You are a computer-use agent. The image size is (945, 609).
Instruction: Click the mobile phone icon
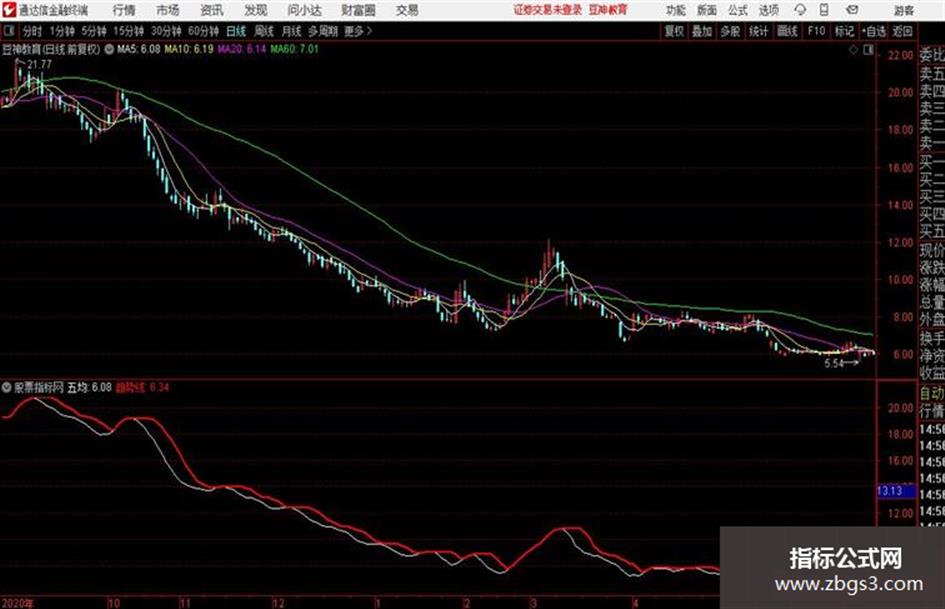click(824, 10)
